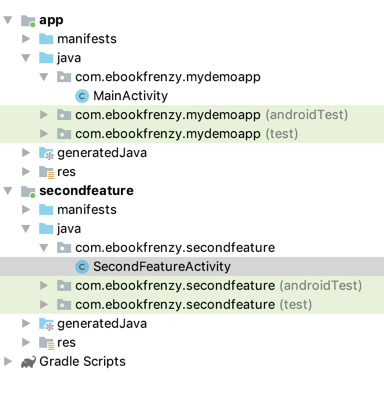Select the MainActivity class icon
The height and width of the screenshot is (394, 384).
[x=82, y=96]
